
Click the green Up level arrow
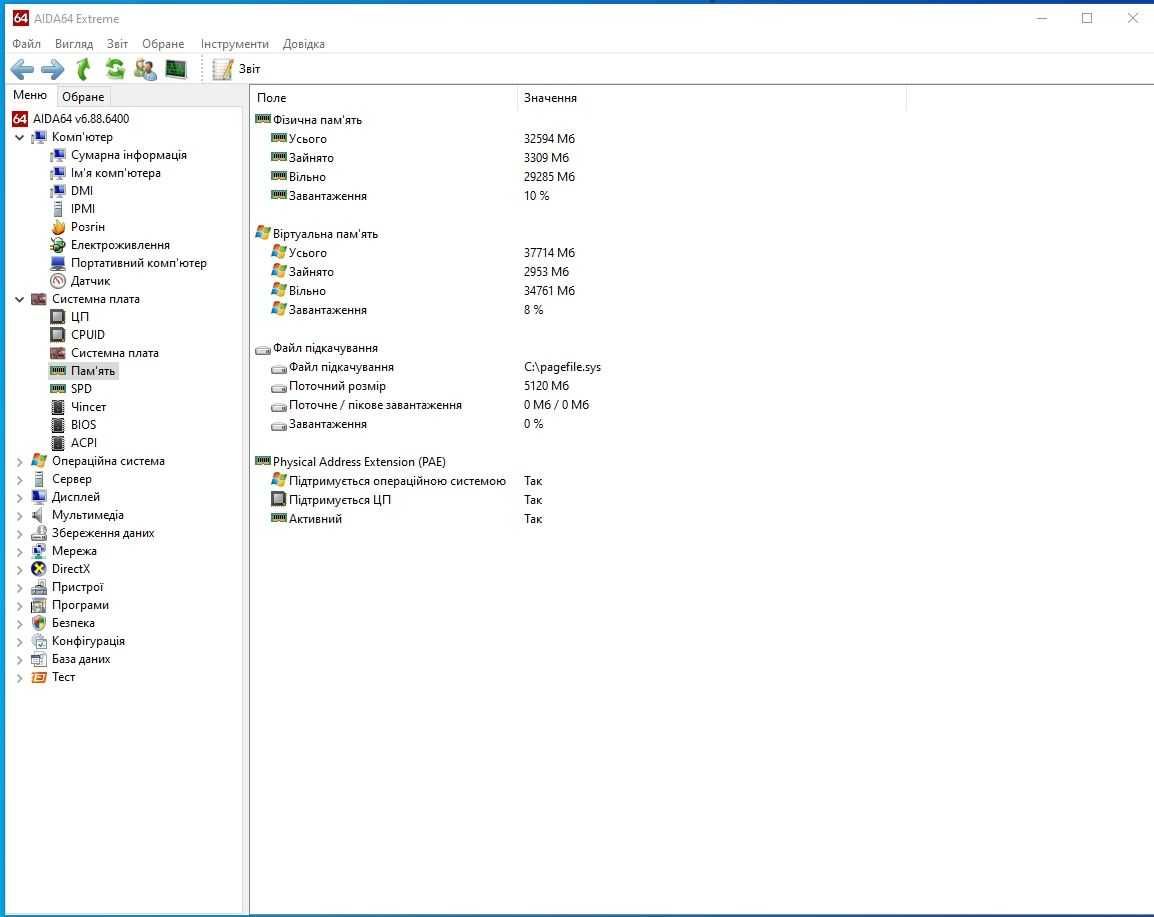[84, 69]
